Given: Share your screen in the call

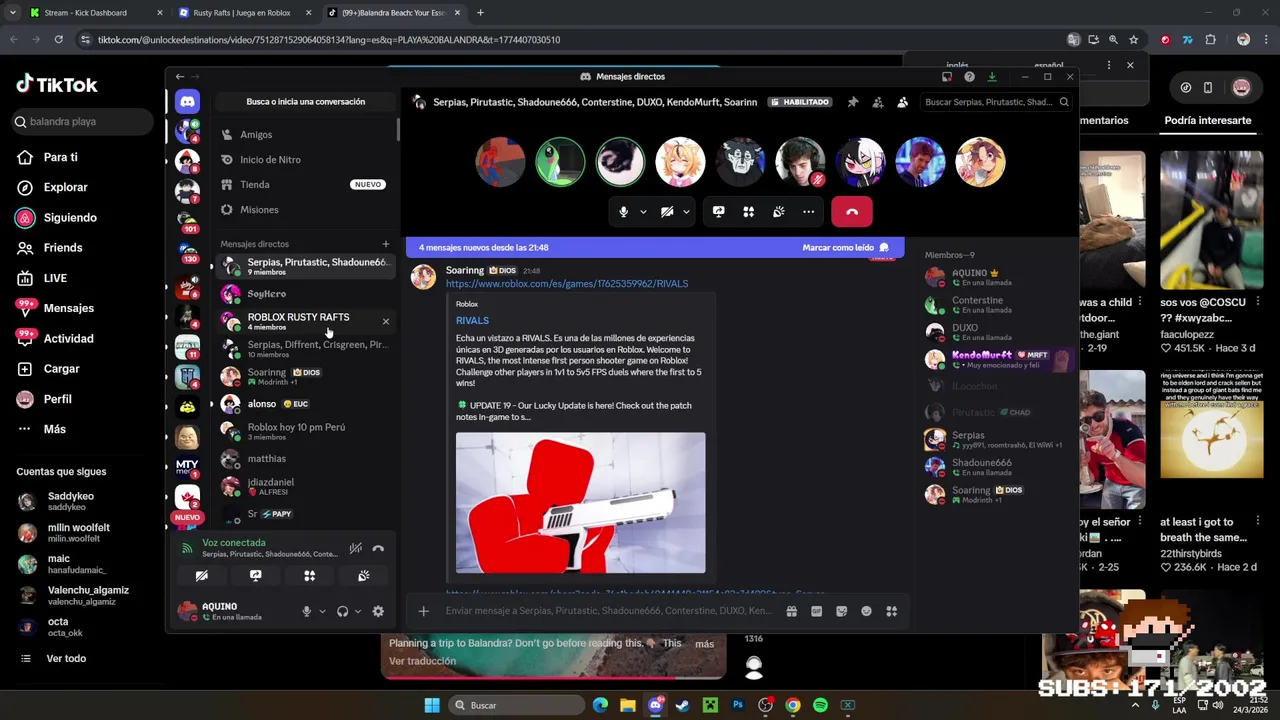Looking at the screenshot, I should pyautogui.click(x=718, y=212).
